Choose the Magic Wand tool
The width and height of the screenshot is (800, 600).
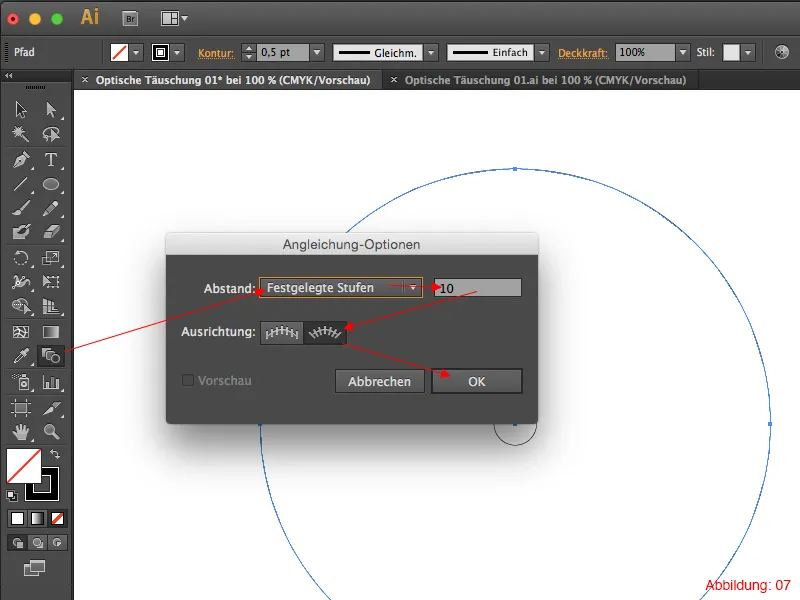(21, 134)
